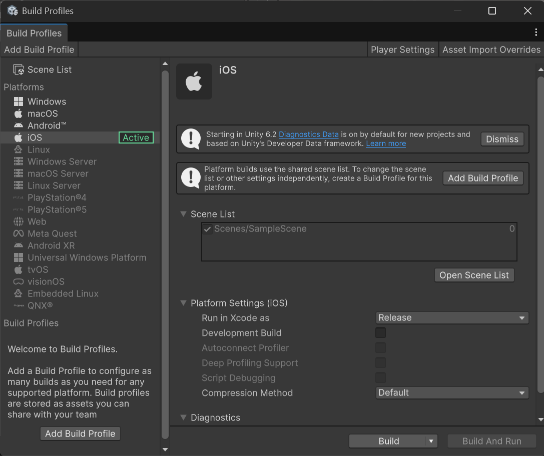Open the Run in Xcode as dropdown
Image resolution: width=544 pixels, height=456 pixels.
pyautogui.click(x=452, y=318)
